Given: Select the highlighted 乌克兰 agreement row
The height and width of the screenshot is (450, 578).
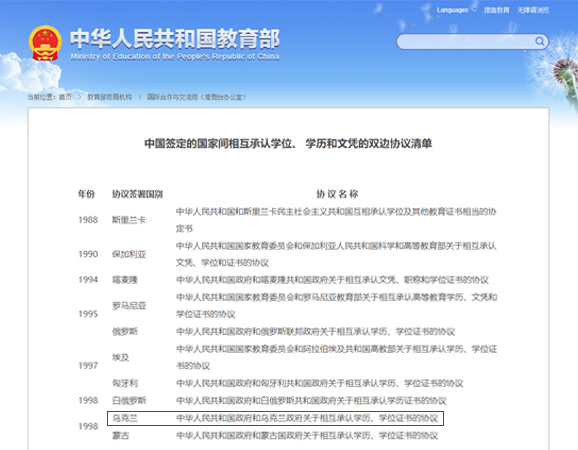Looking at the screenshot, I should (275, 418).
